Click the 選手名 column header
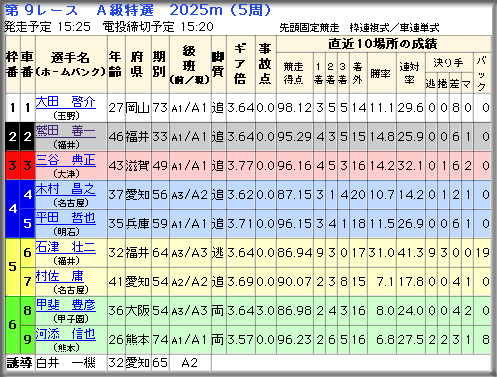The image size is (497, 377). [71, 65]
